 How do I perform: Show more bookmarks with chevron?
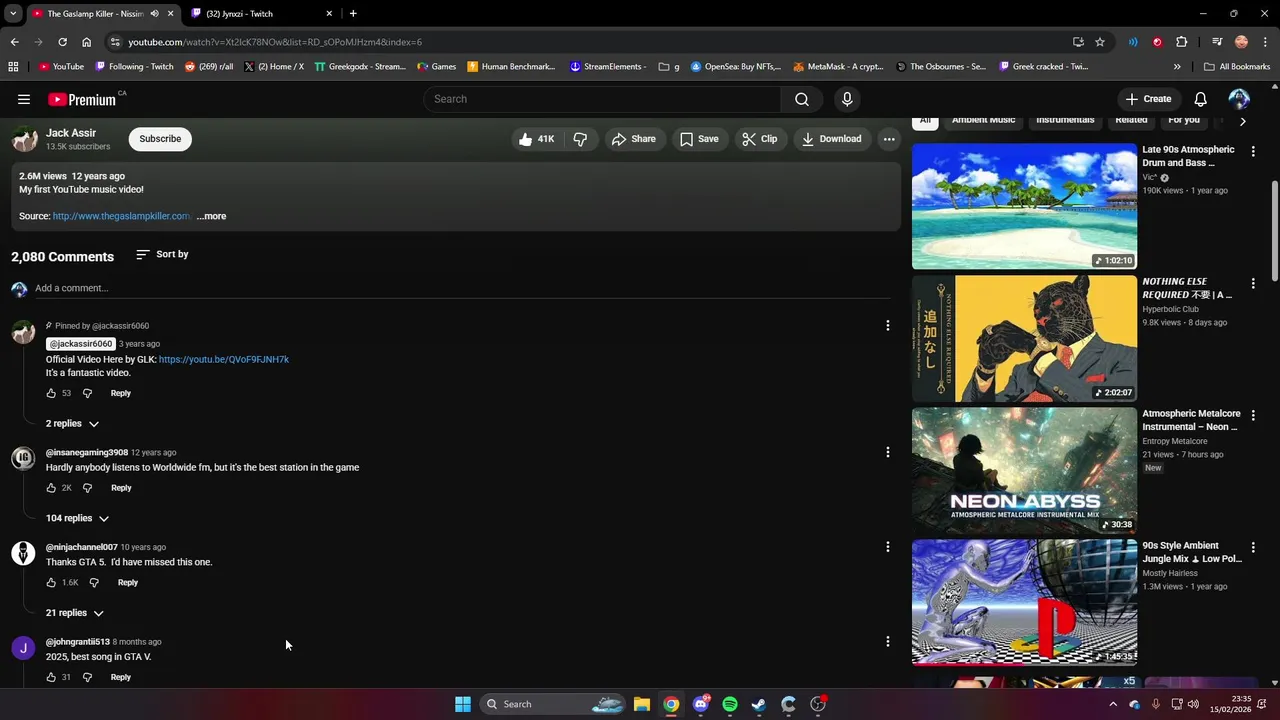click(x=1177, y=67)
